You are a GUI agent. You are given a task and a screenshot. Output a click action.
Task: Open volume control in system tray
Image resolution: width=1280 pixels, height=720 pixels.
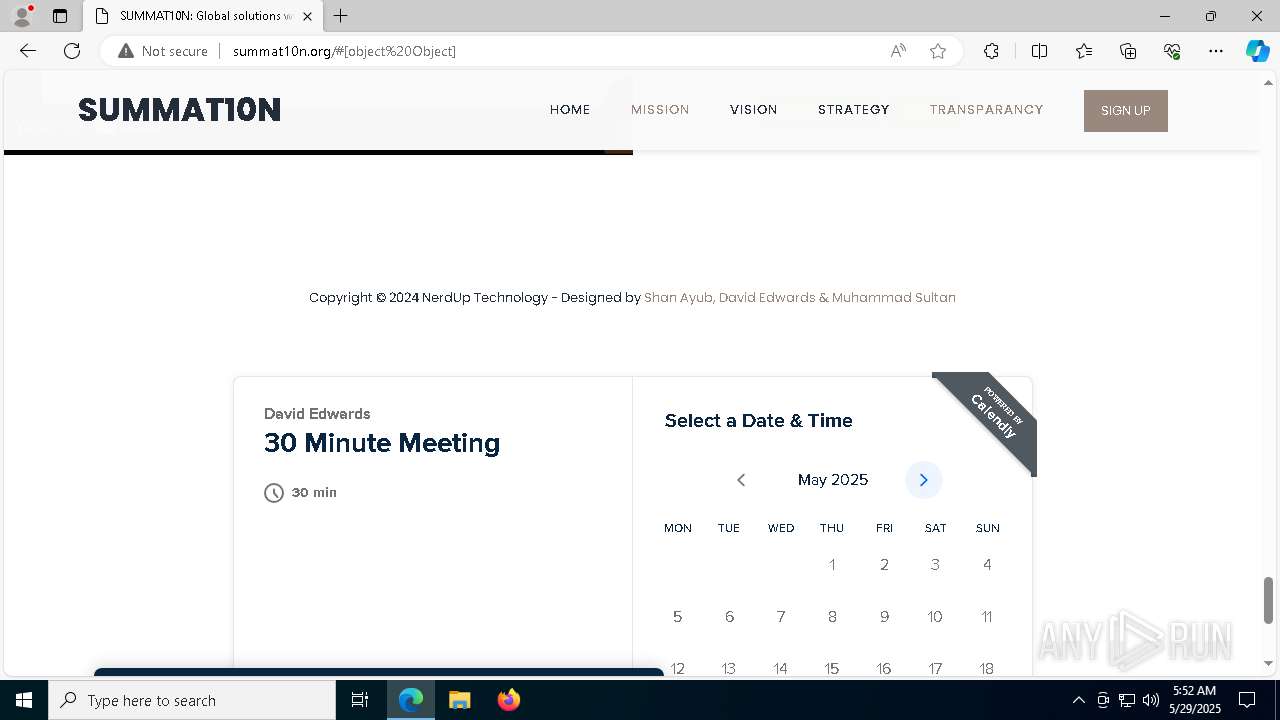pyautogui.click(x=1151, y=700)
